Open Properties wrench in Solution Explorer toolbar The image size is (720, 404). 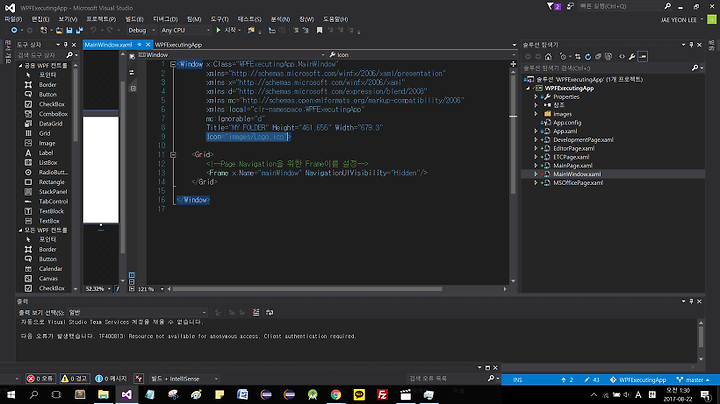point(632,56)
